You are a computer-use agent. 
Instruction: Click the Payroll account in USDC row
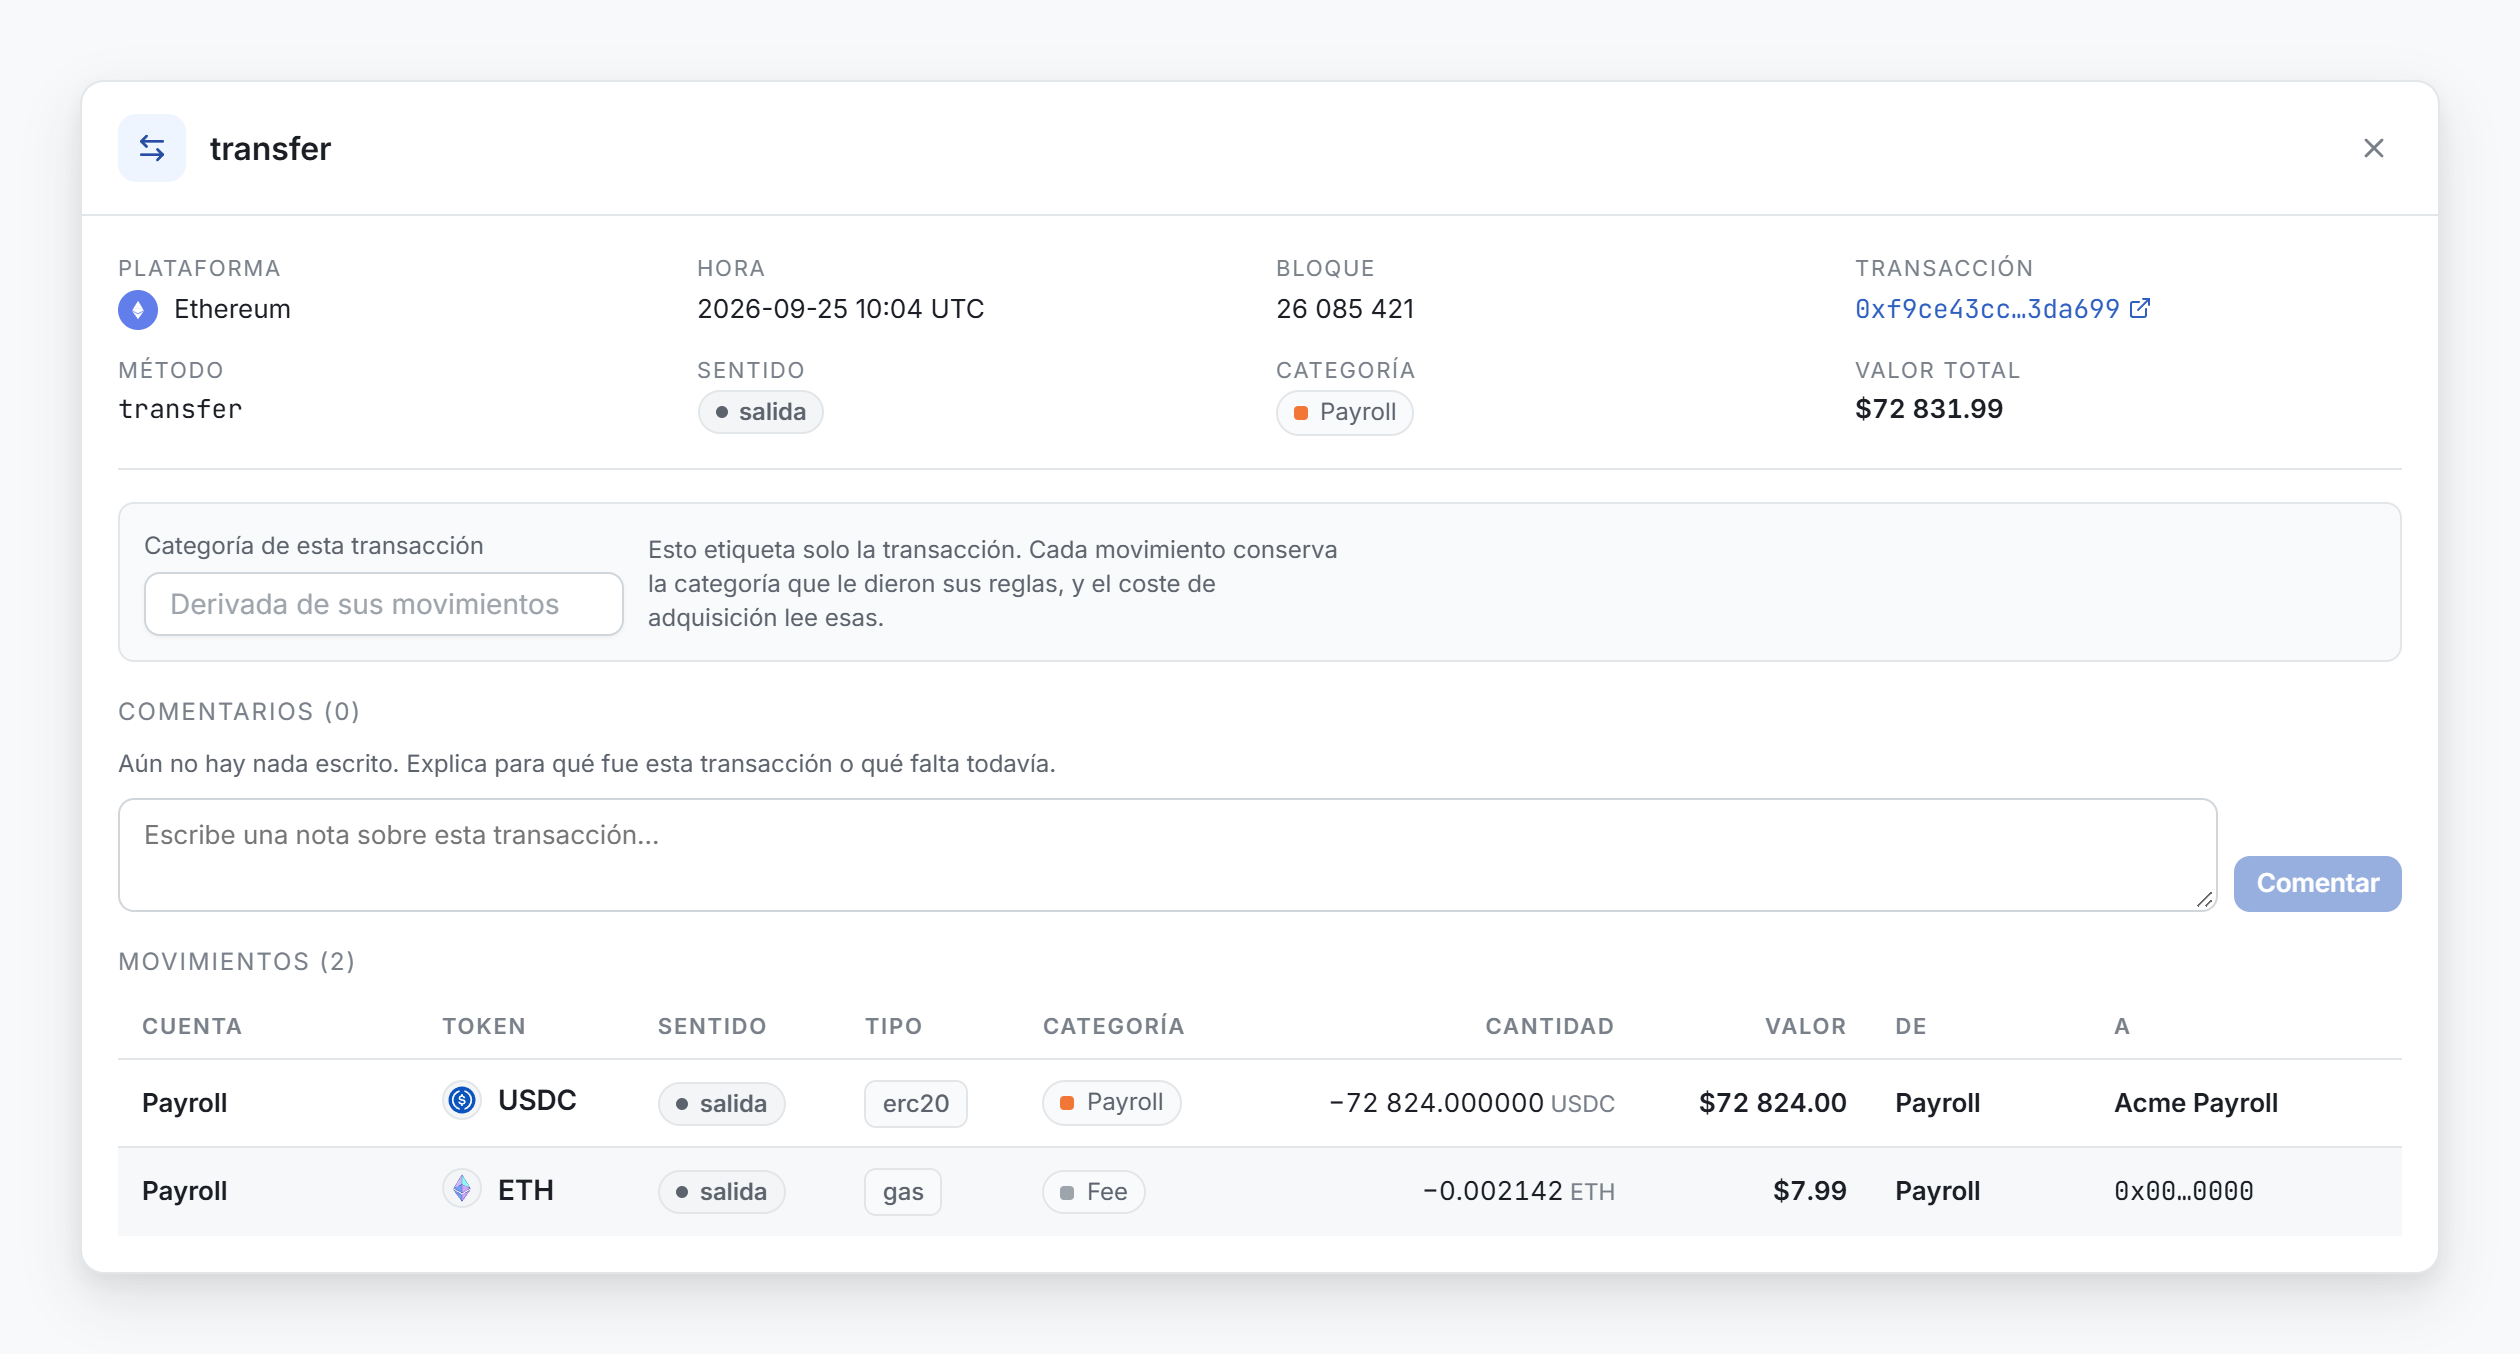point(185,1102)
